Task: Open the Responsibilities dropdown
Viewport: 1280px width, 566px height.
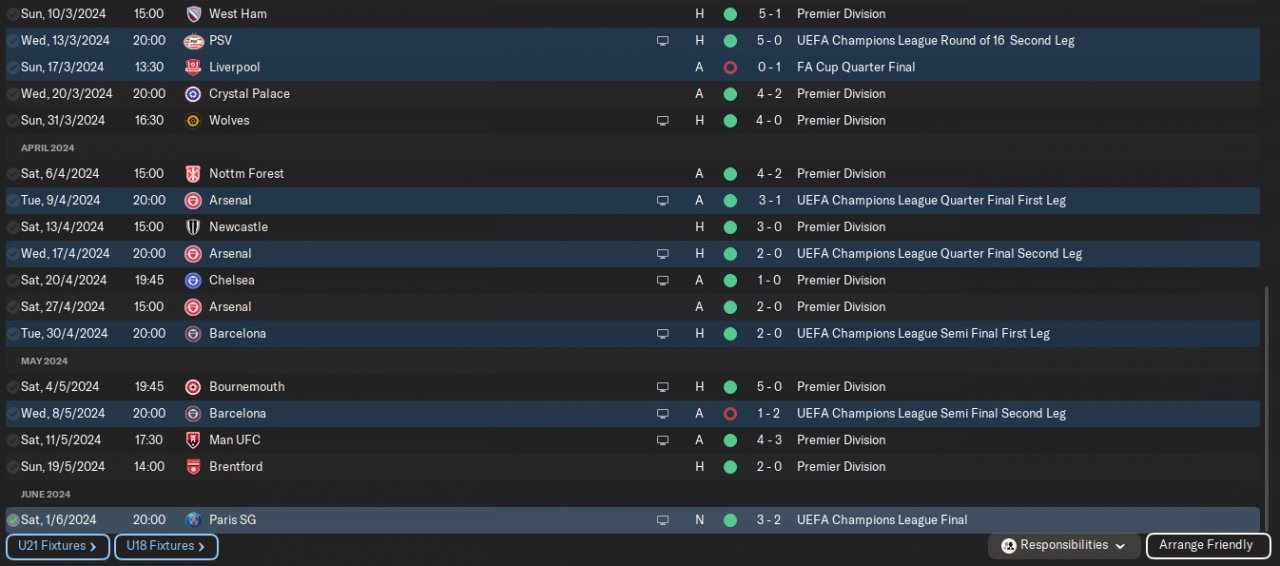Action: [1064, 546]
